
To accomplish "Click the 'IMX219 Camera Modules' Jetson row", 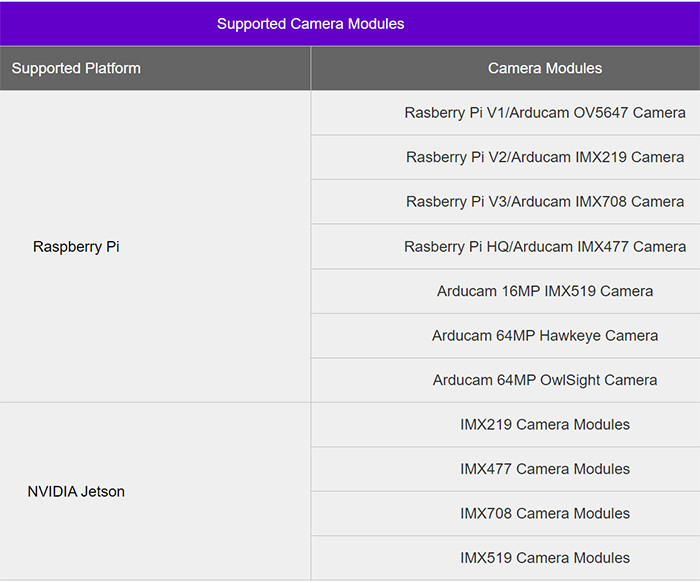I will click(545, 424).
